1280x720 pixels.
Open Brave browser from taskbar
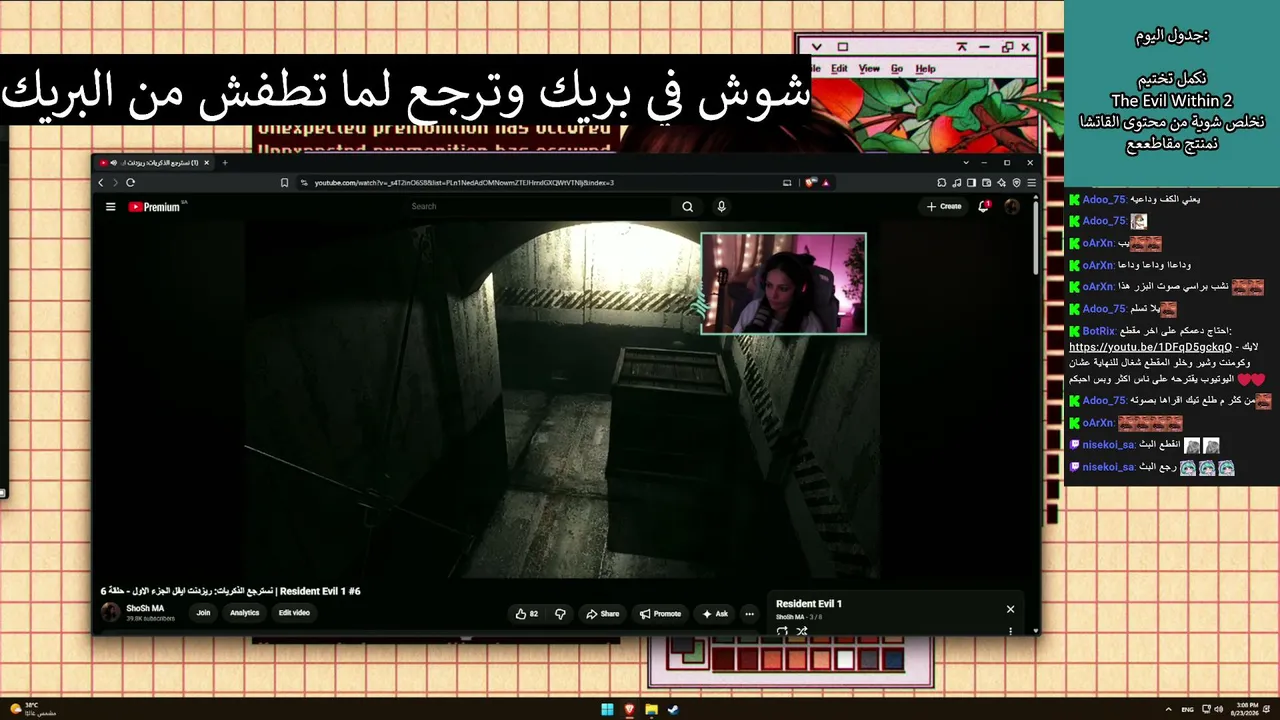(x=629, y=710)
